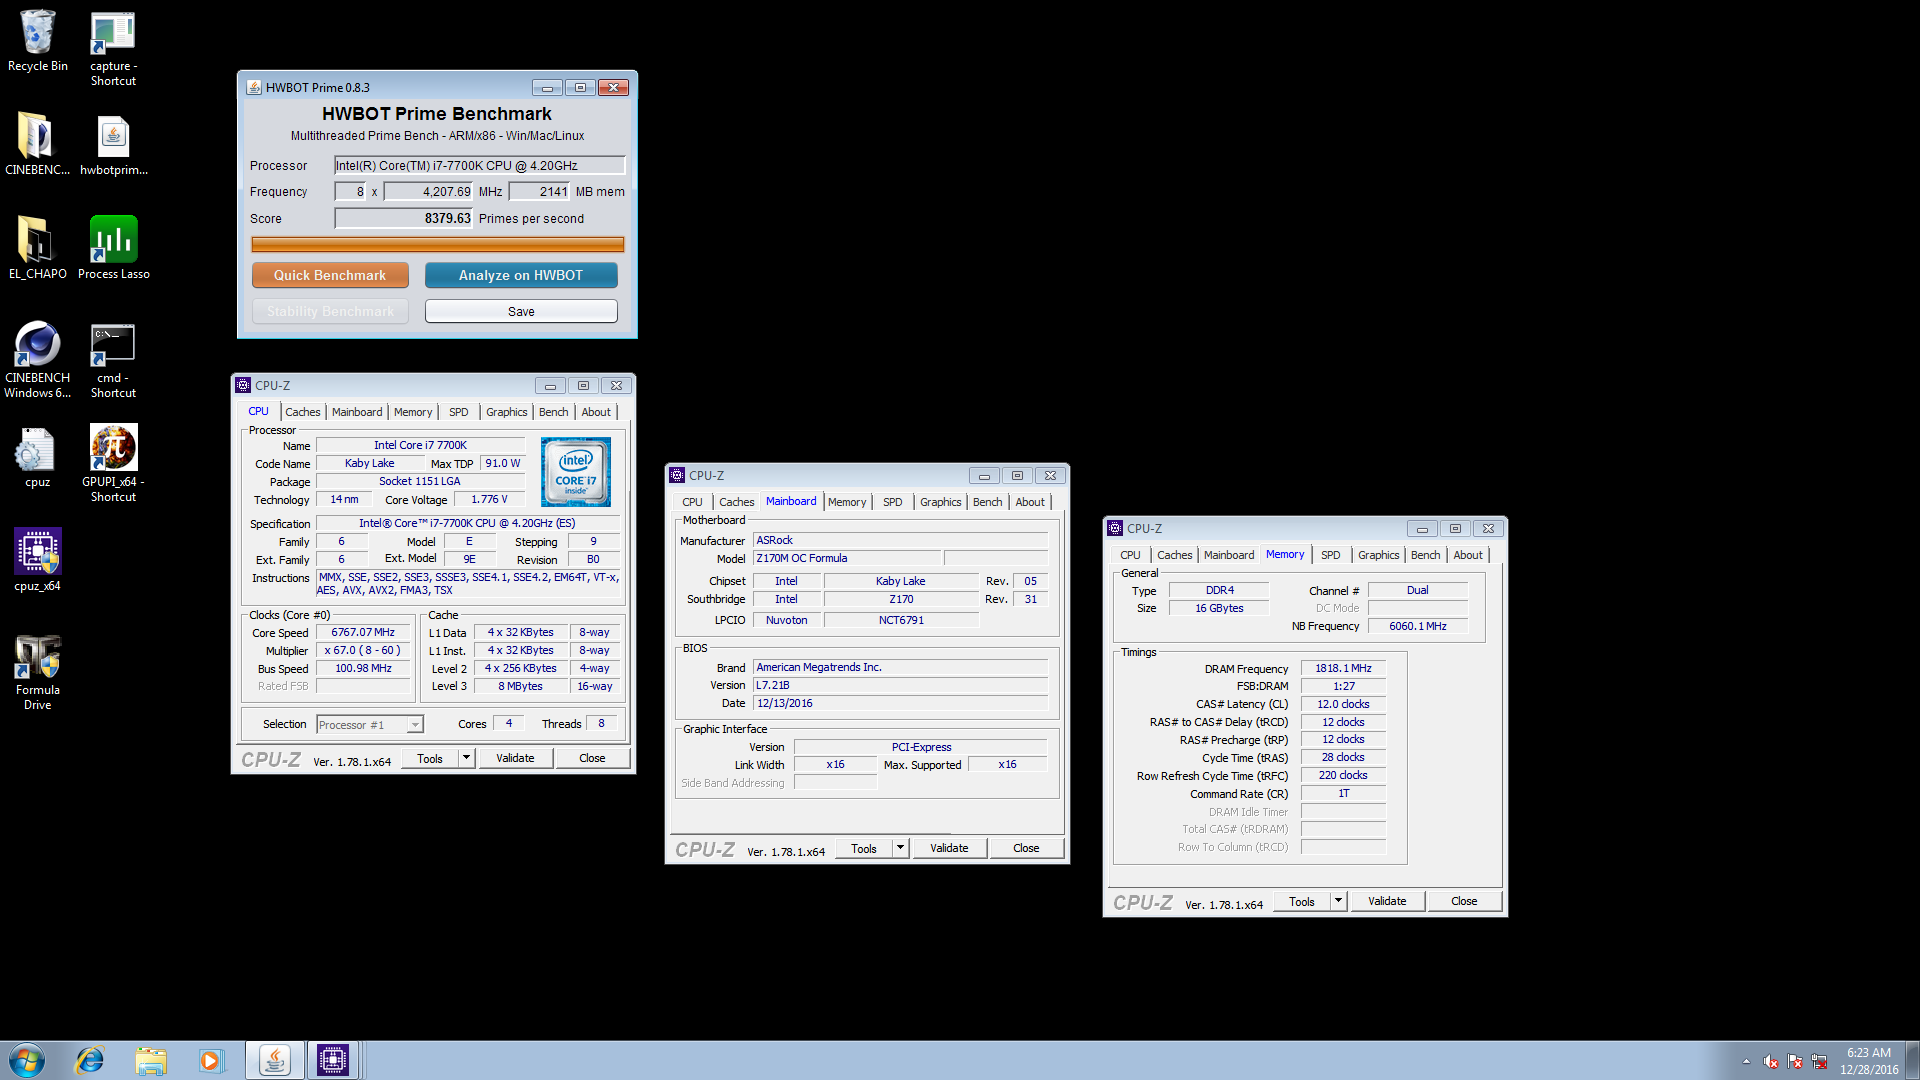1920x1080 pixels.
Task: Select the cpuz_x64 desktop icon
Action: click(38, 560)
